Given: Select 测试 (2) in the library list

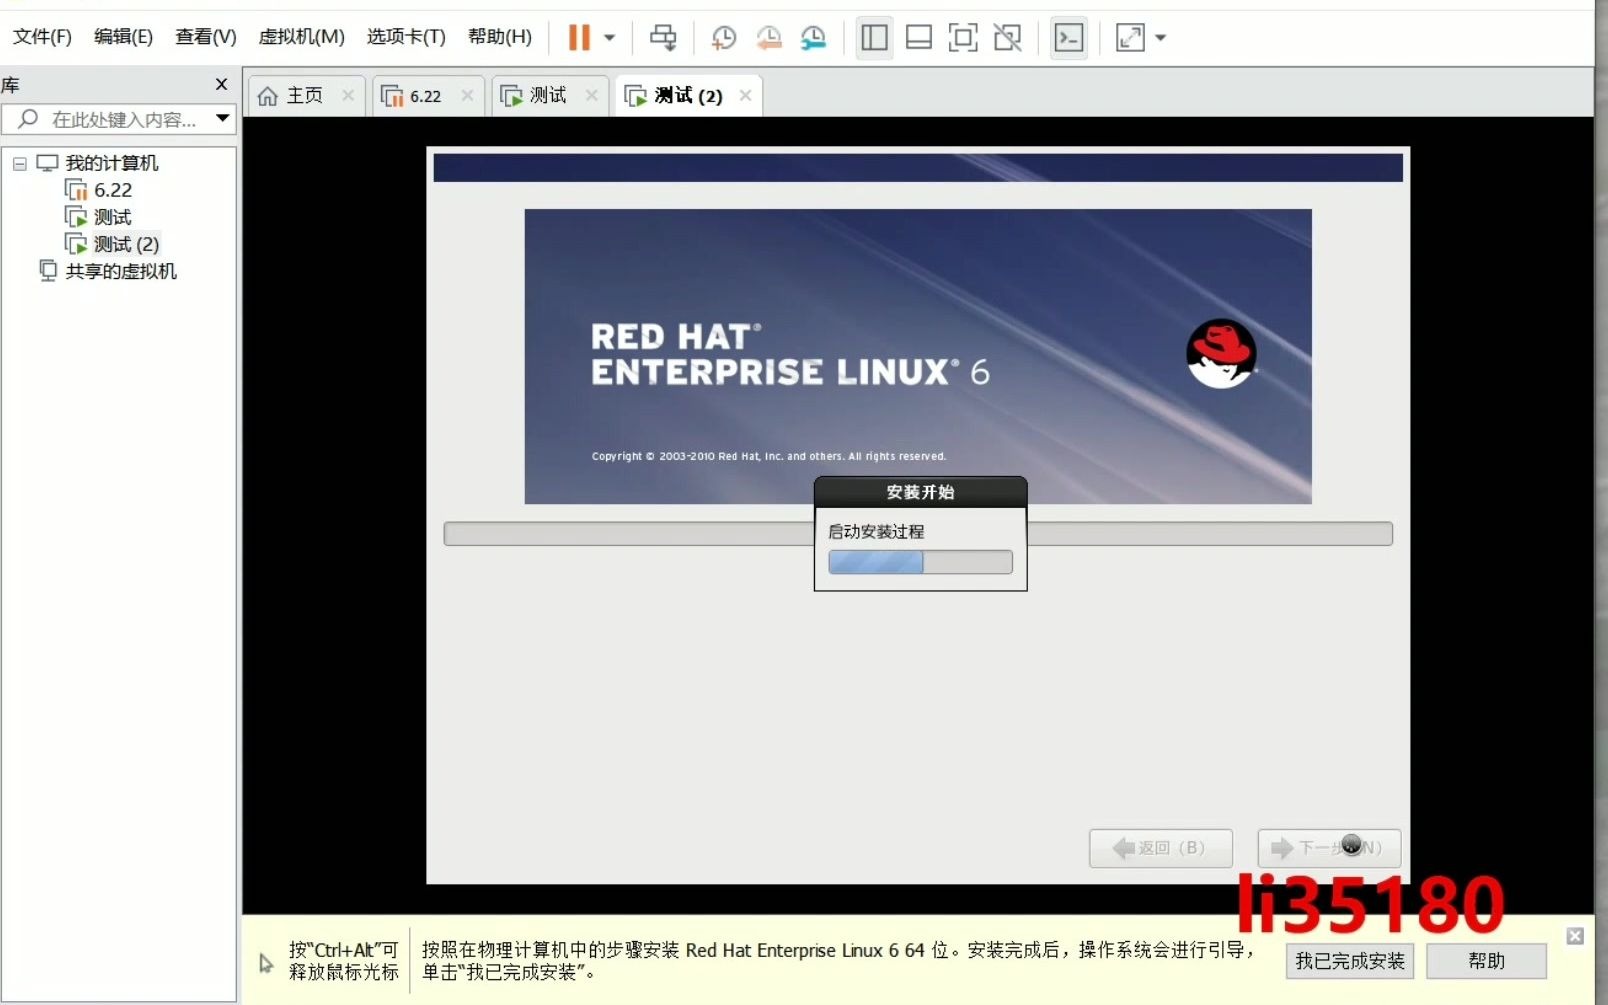Looking at the screenshot, I should tap(126, 243).
